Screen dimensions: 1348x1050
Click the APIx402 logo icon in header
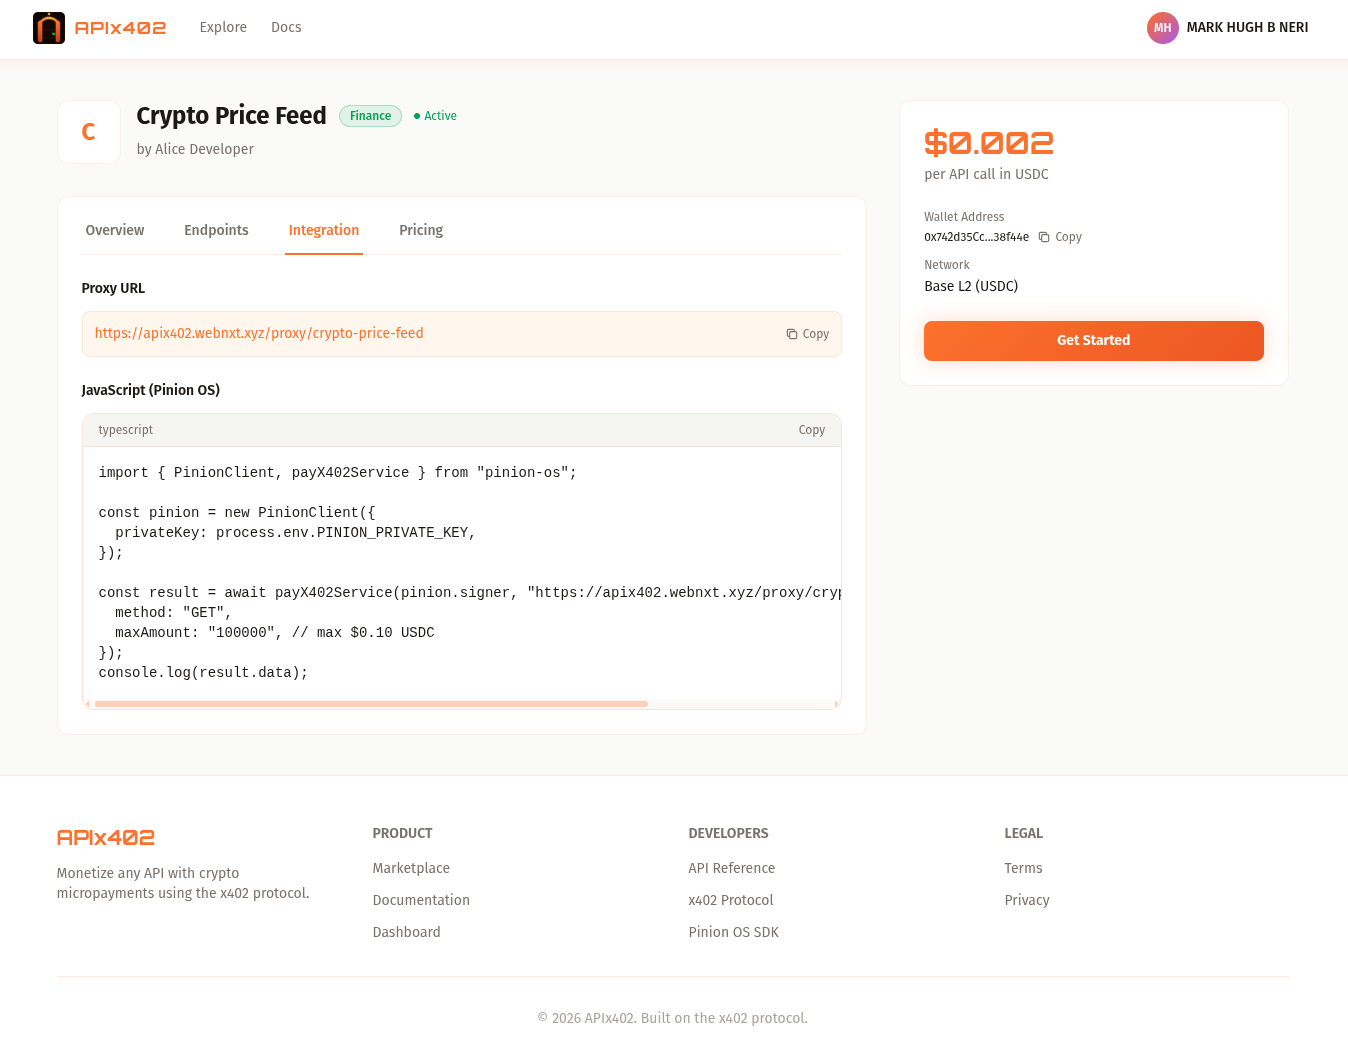(49, 28)
